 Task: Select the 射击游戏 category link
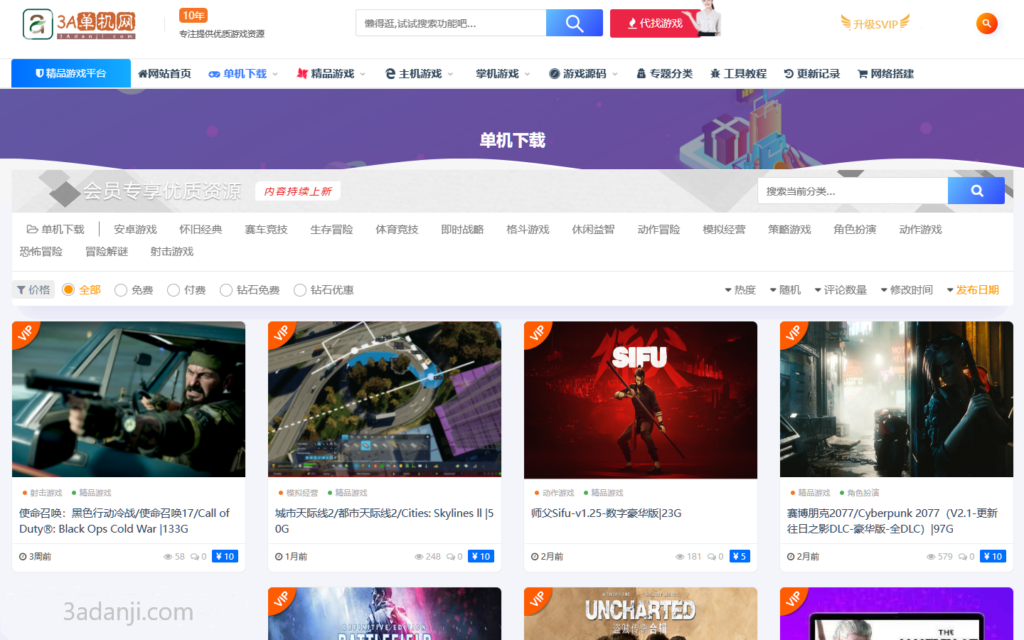[172, 251]
